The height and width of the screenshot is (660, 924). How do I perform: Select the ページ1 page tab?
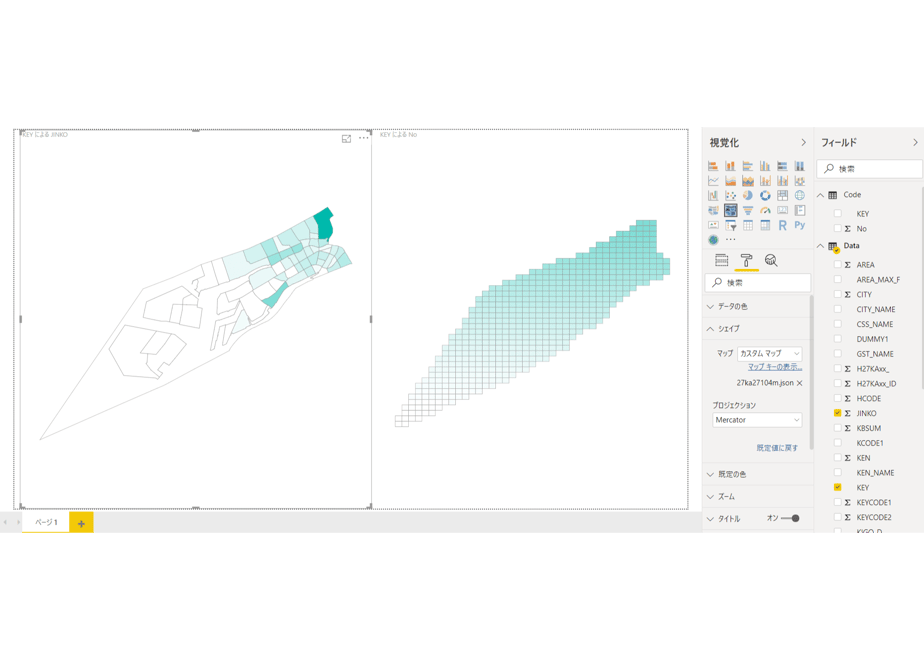click(46, 522)
